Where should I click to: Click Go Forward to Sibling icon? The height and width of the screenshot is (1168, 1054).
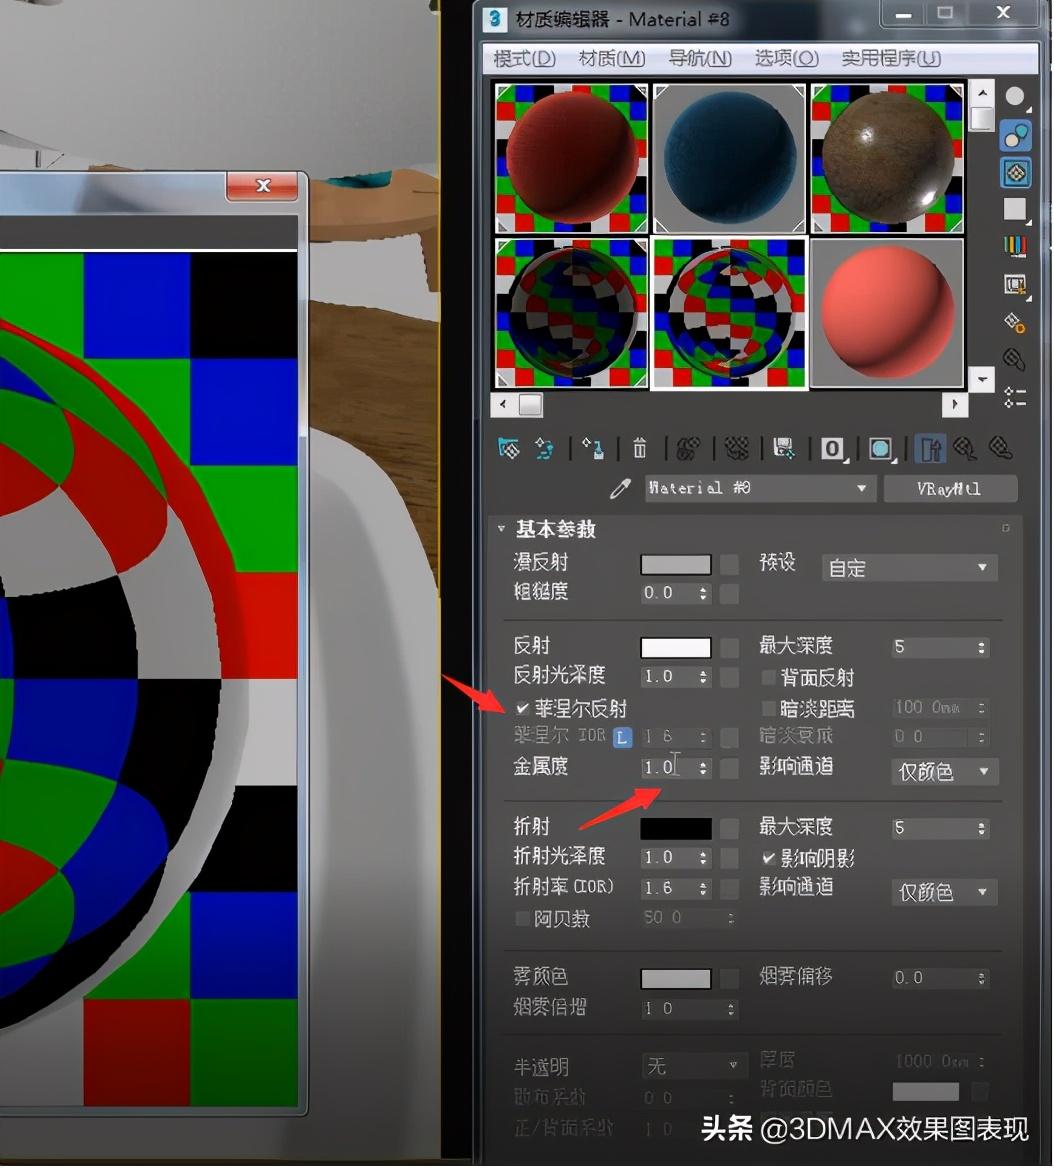[1000, 448]
